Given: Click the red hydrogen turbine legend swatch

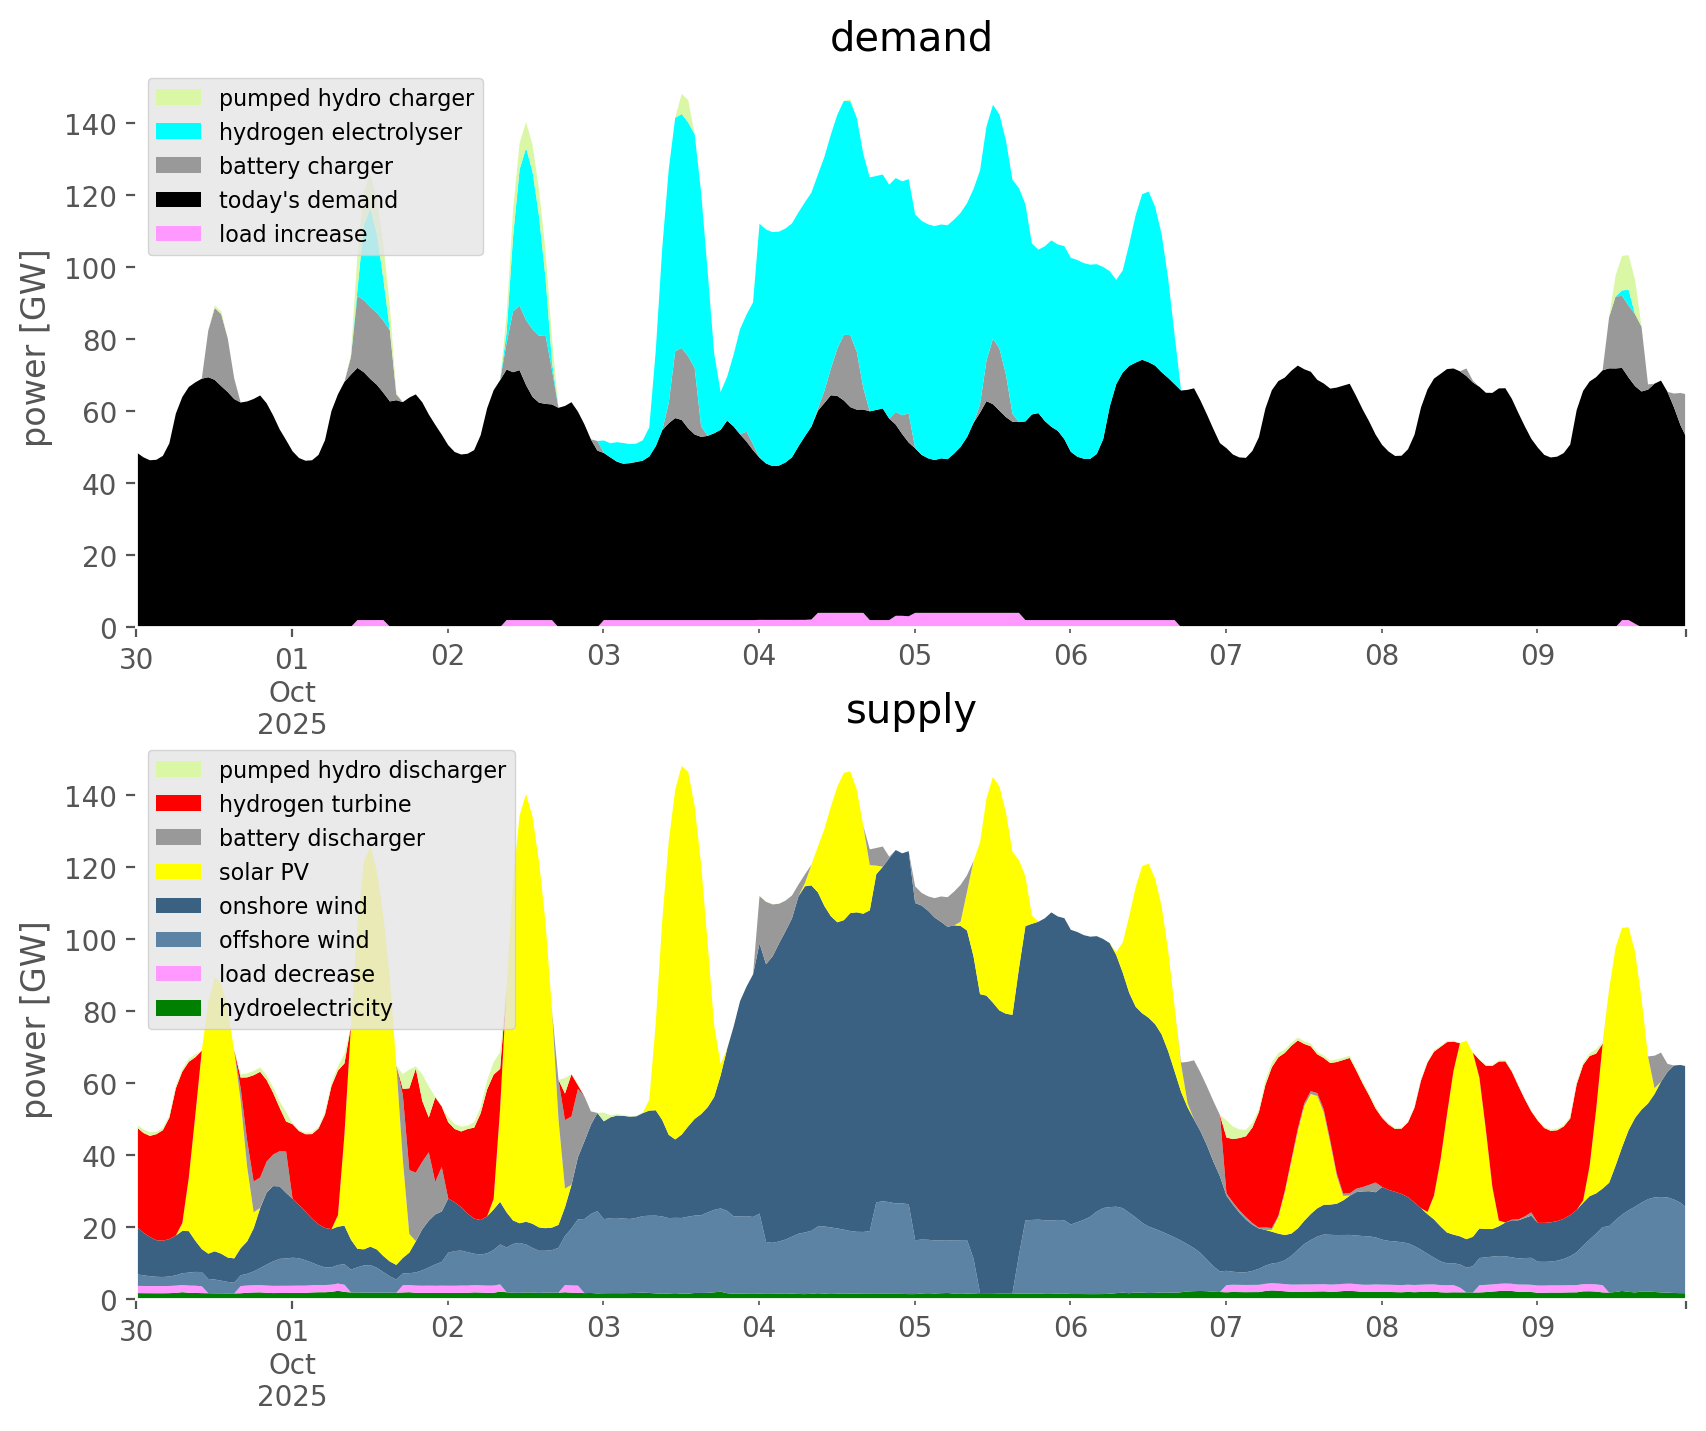Looking at the screenshot, I should [x=179, y=804].
